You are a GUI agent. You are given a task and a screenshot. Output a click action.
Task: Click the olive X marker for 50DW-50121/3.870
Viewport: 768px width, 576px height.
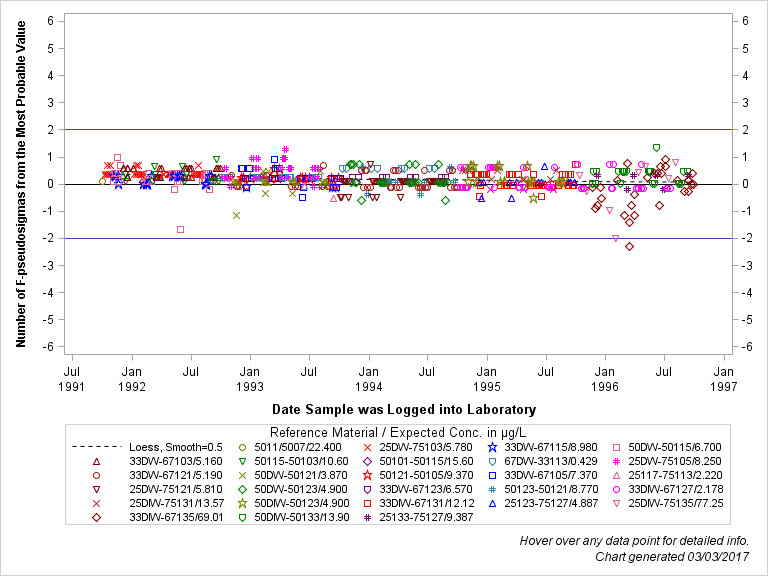point(242,476)
